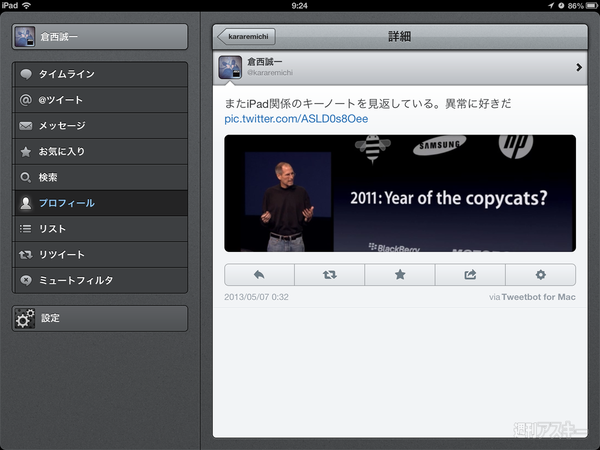Tap the 倉西誠一 account switcher button

pos(100,37)
